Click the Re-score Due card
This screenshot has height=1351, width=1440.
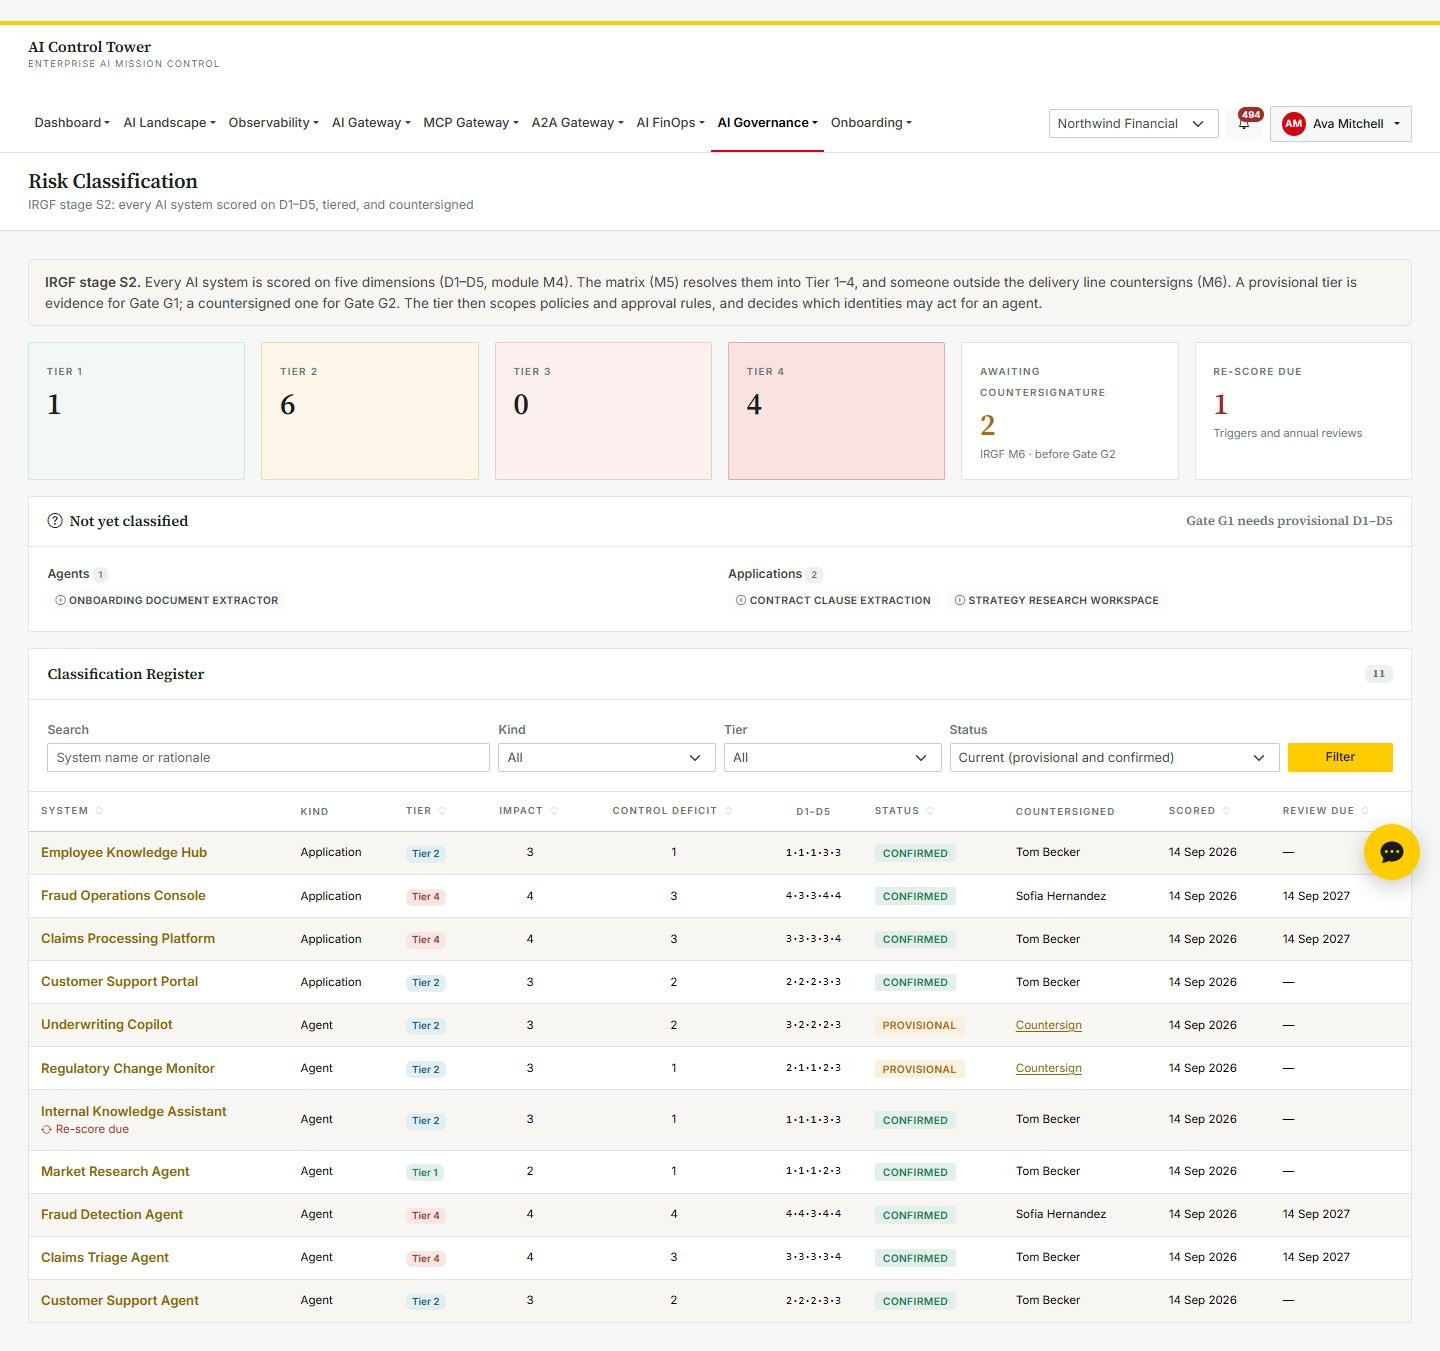point(1303,411)
